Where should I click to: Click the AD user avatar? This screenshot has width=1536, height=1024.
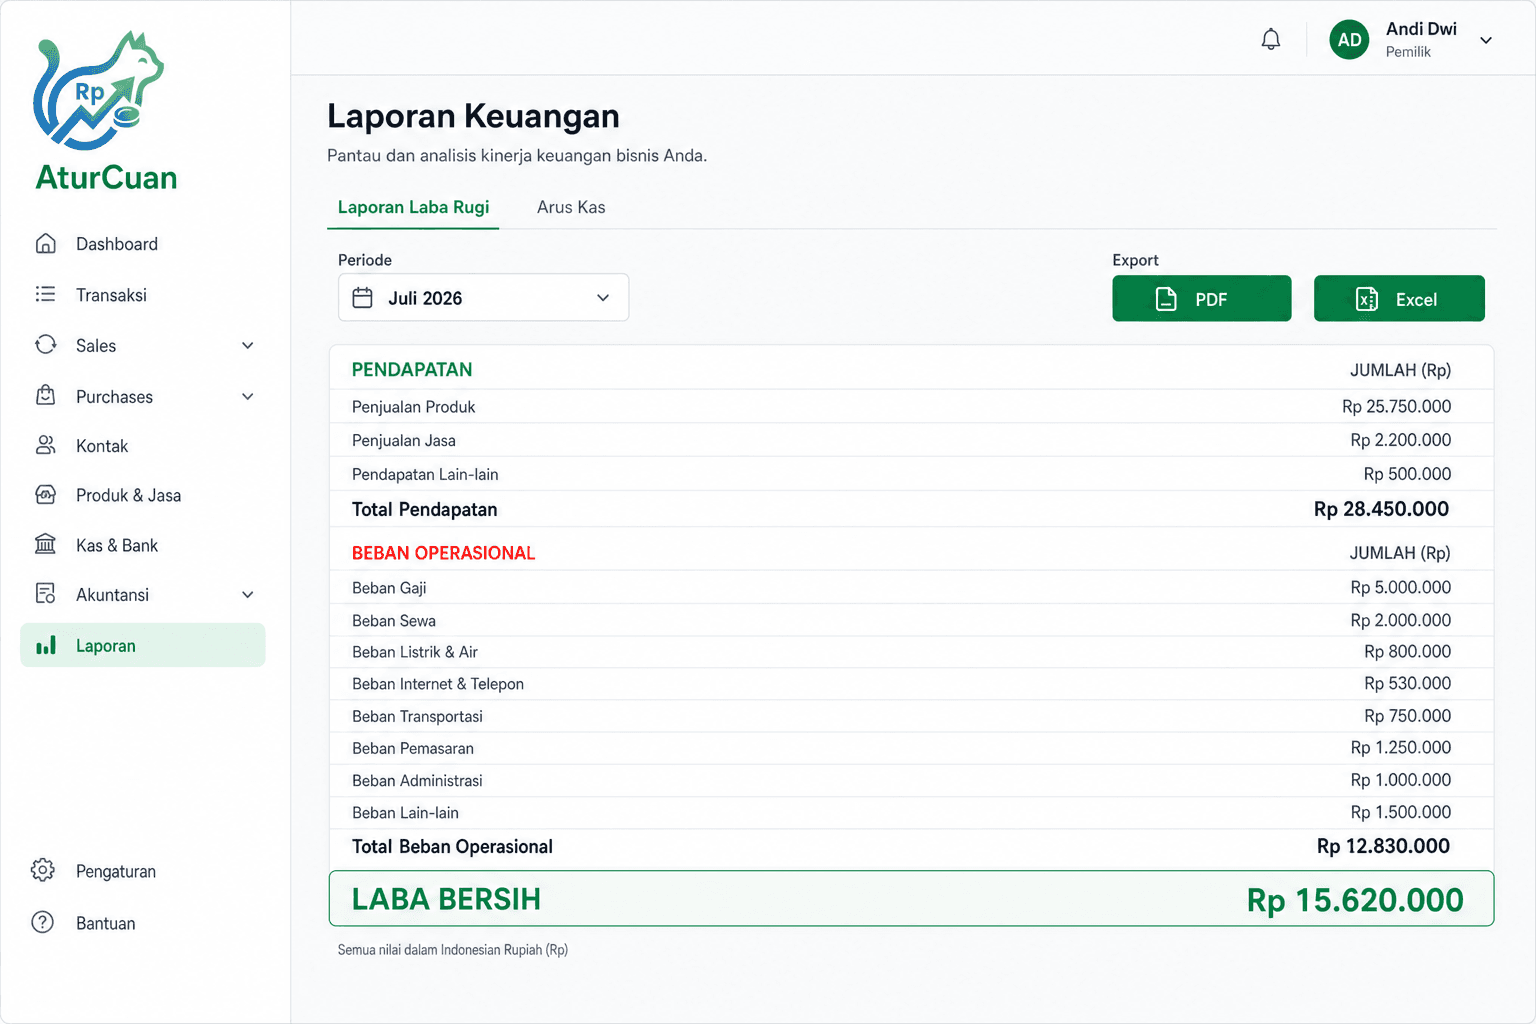(x=1349, y=40)
